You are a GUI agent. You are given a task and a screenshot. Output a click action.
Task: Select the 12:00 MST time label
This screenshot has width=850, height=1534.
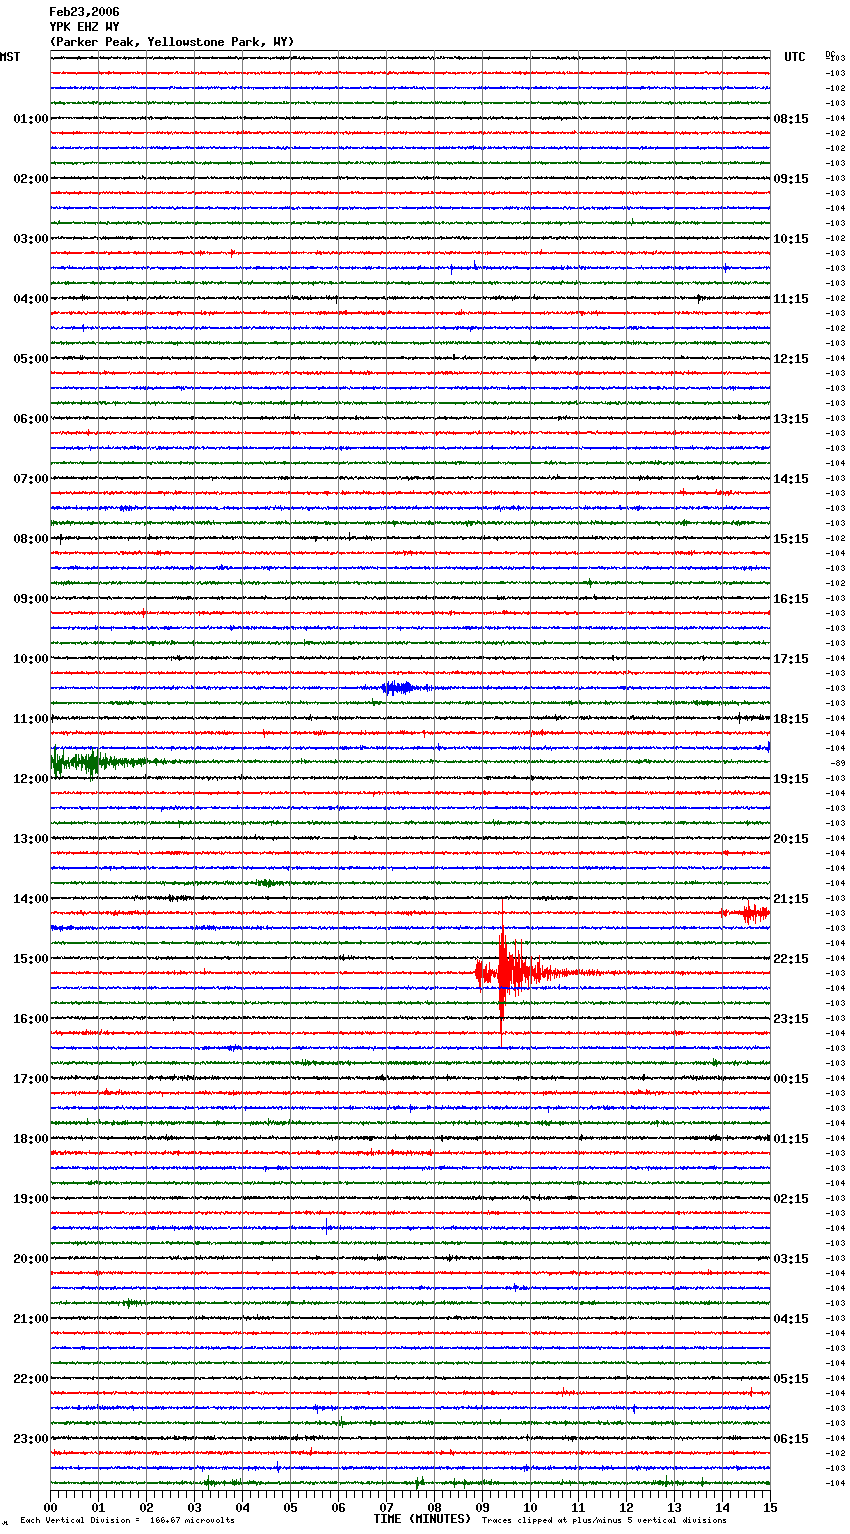(30, 779)
